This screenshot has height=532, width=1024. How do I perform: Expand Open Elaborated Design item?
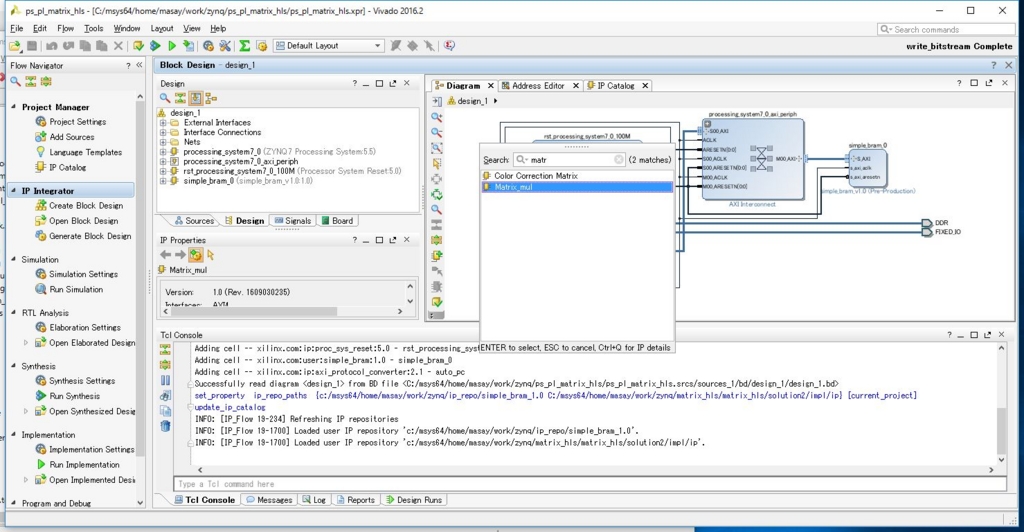26,343
